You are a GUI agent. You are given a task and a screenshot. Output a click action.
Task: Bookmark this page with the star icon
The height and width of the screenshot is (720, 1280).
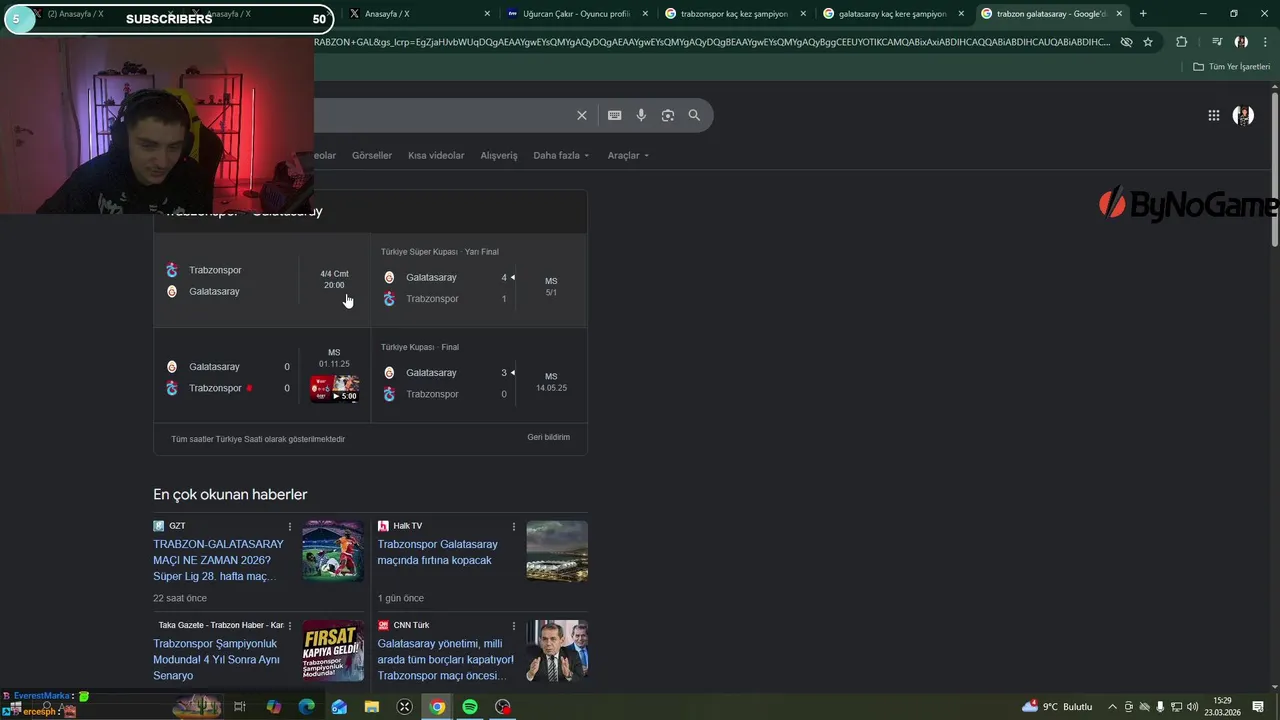[x=1148, y=42]
